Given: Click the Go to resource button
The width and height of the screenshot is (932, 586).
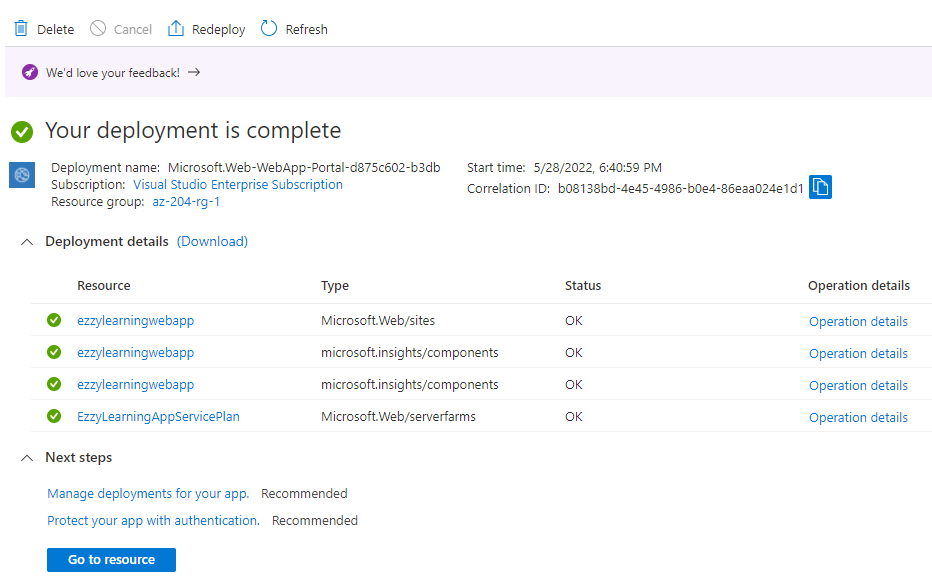Looking at the screenshot, I should [x=111, y=560].
